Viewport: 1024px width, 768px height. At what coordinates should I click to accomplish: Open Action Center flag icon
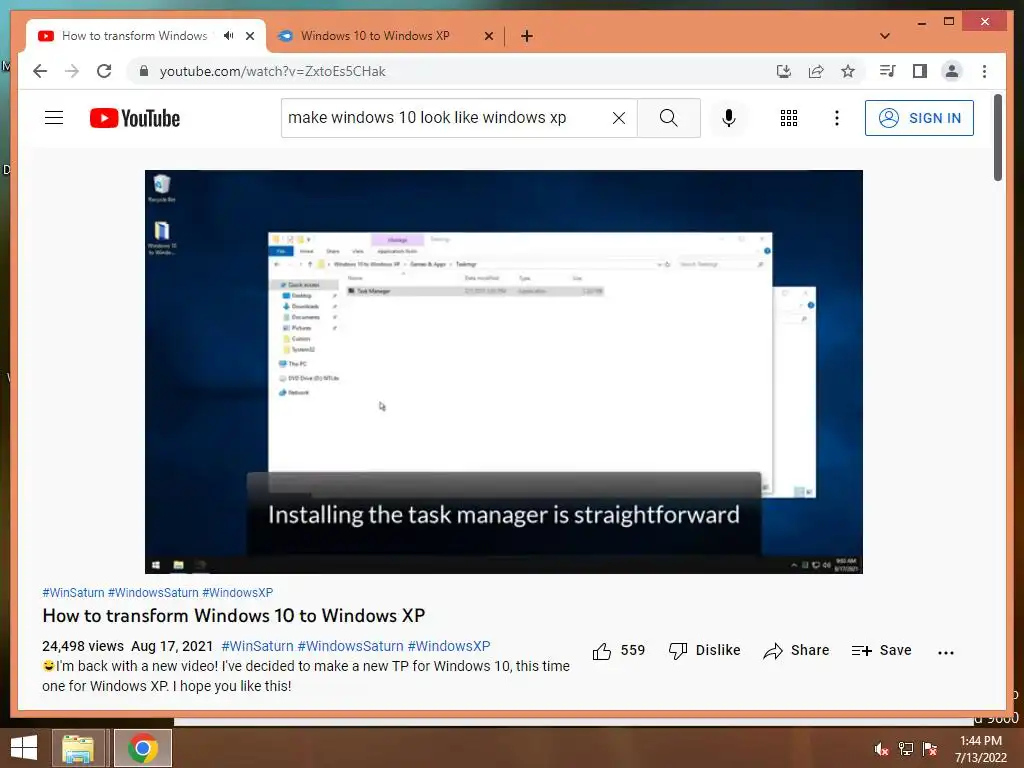(930, 749)
